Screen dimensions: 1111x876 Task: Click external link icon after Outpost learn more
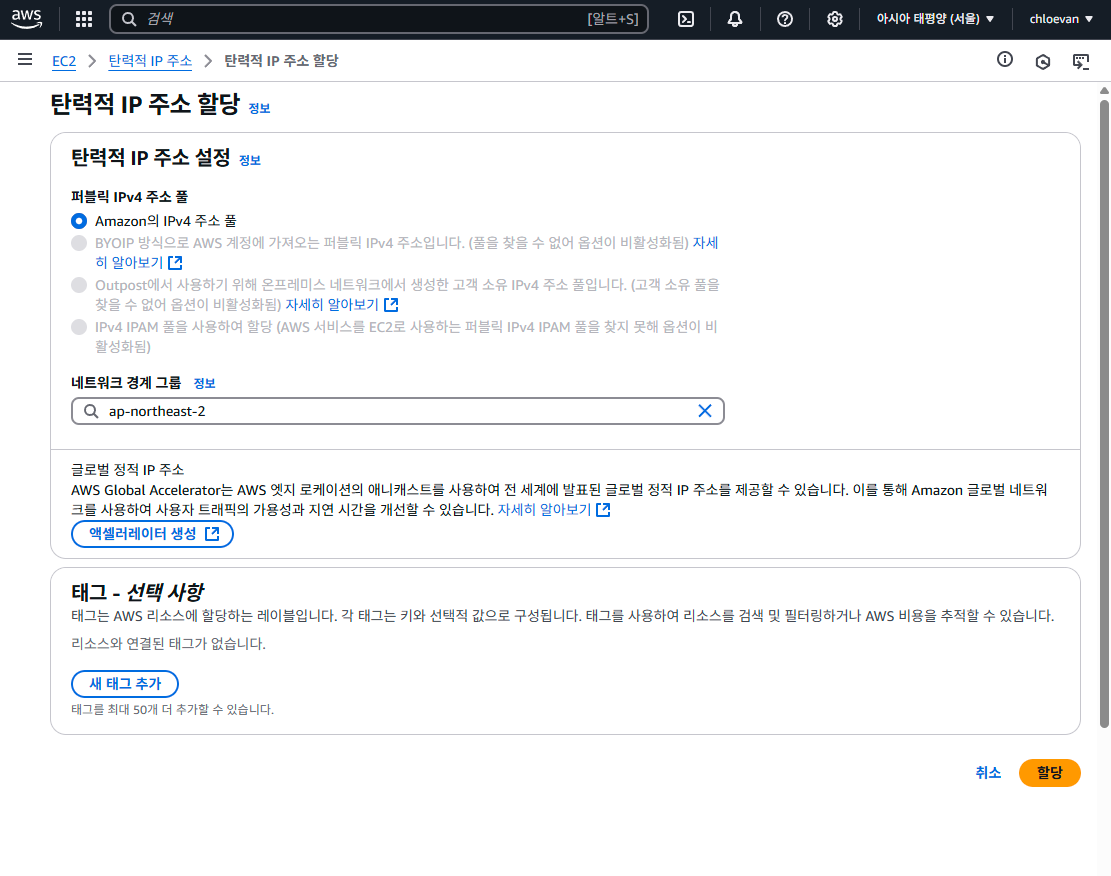391,305
